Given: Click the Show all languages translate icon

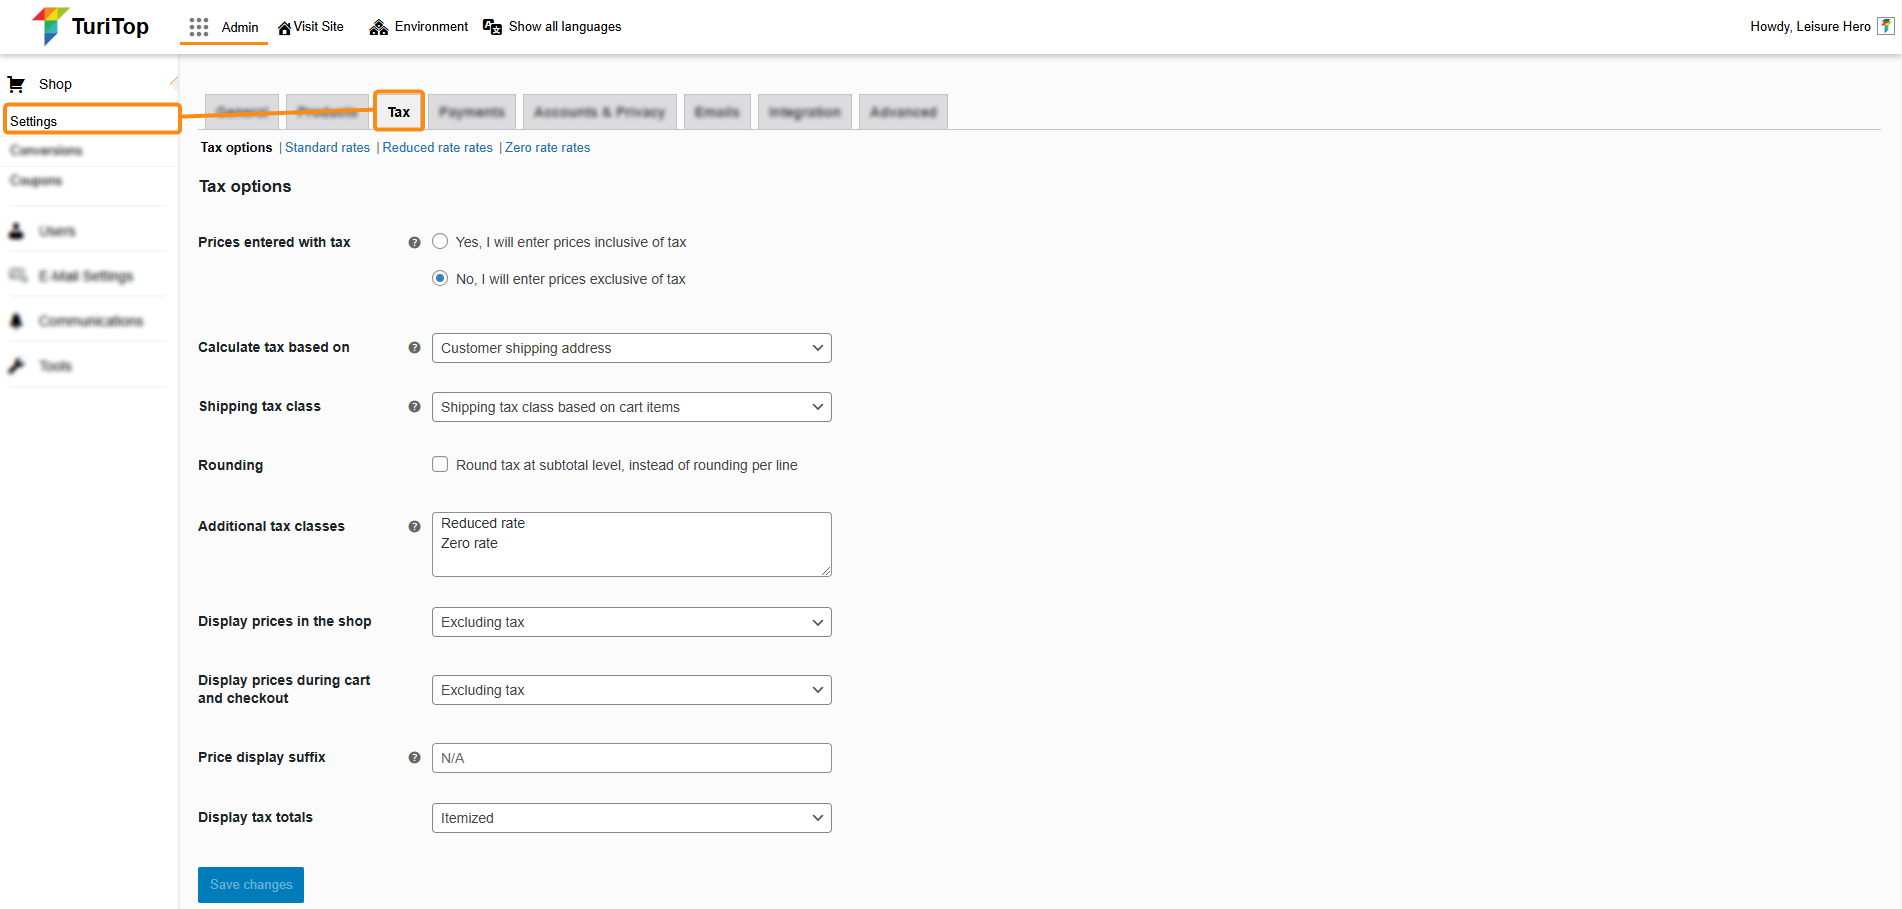Looking at the screenshot, I should tap(492, 27).
